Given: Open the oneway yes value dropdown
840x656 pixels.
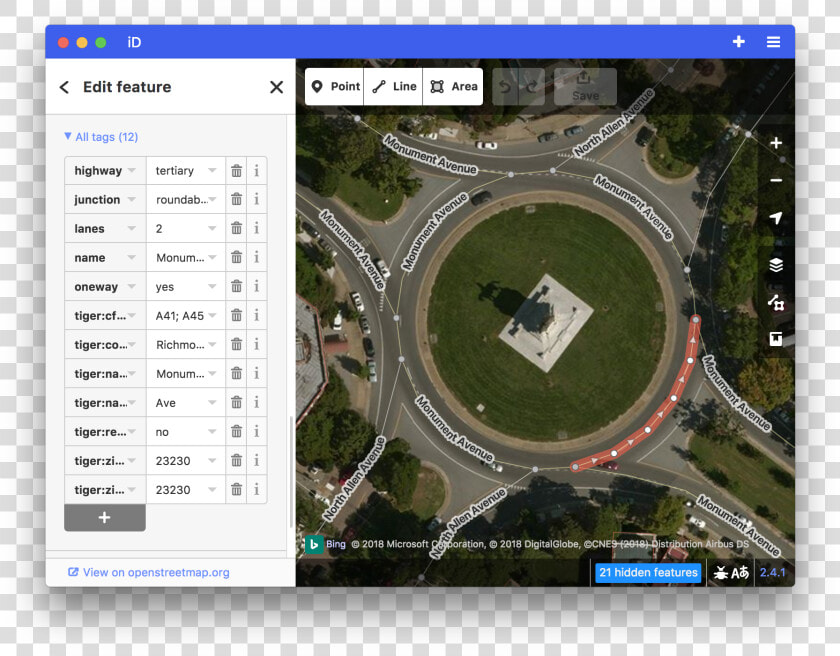Looking at the screenshot, I should (x=212, y=286).
